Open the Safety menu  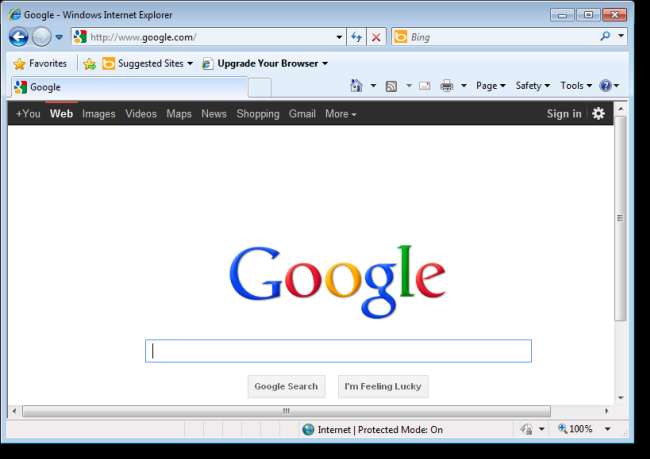point(533,85)
